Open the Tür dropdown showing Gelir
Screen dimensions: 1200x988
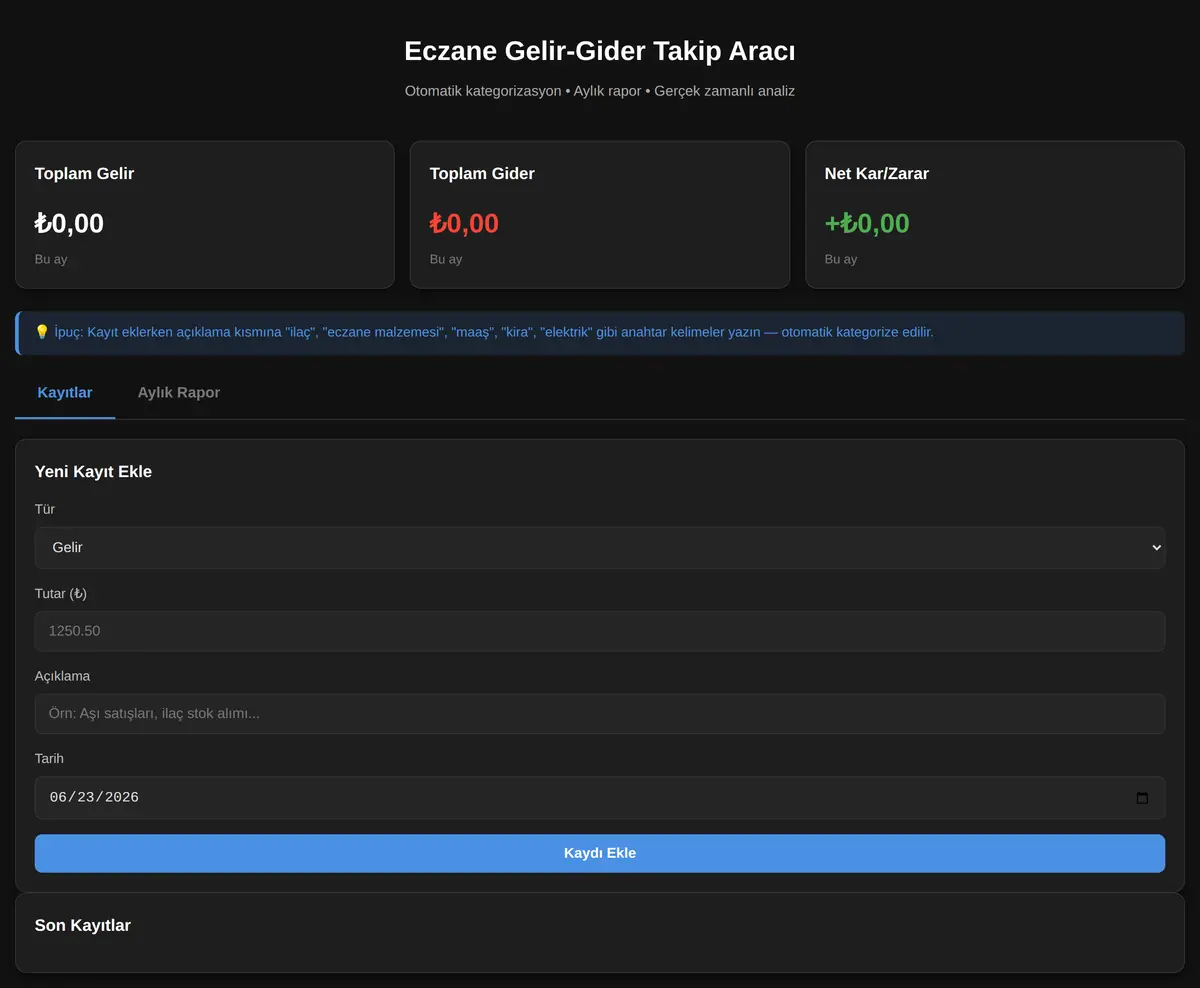click(600, 548)
